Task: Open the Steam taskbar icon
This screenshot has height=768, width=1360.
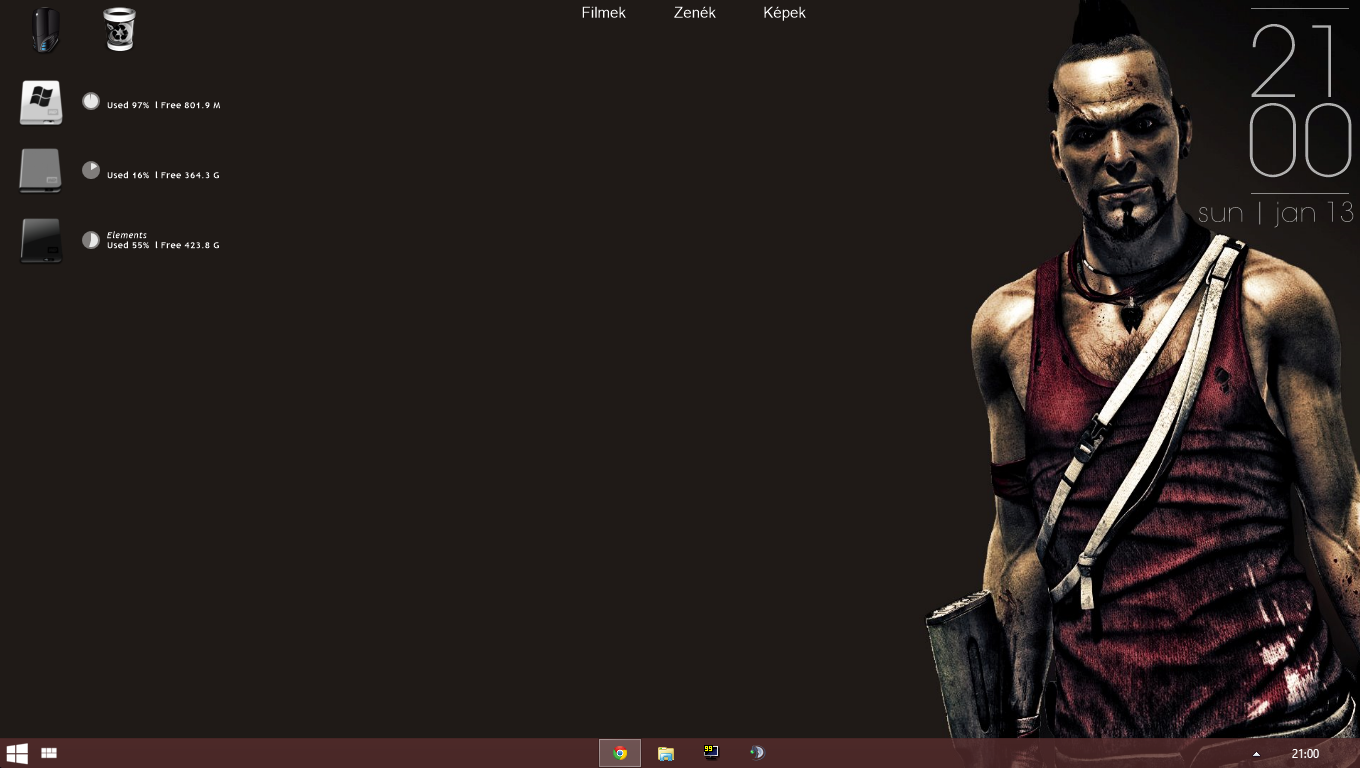Action: 757,753
